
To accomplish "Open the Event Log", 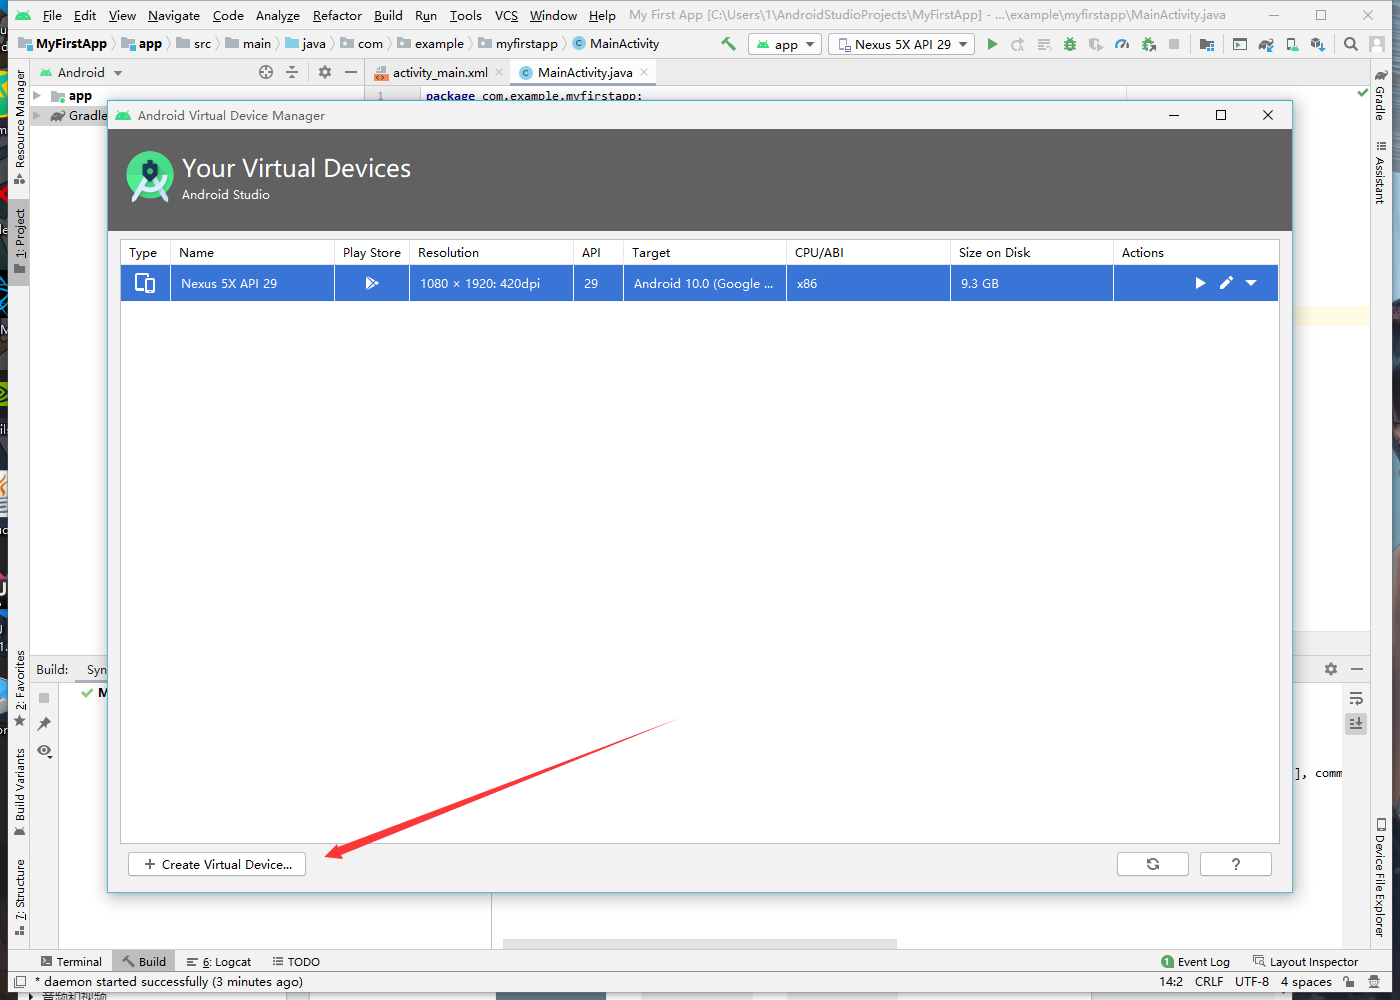I will (x=1195, y=961).
